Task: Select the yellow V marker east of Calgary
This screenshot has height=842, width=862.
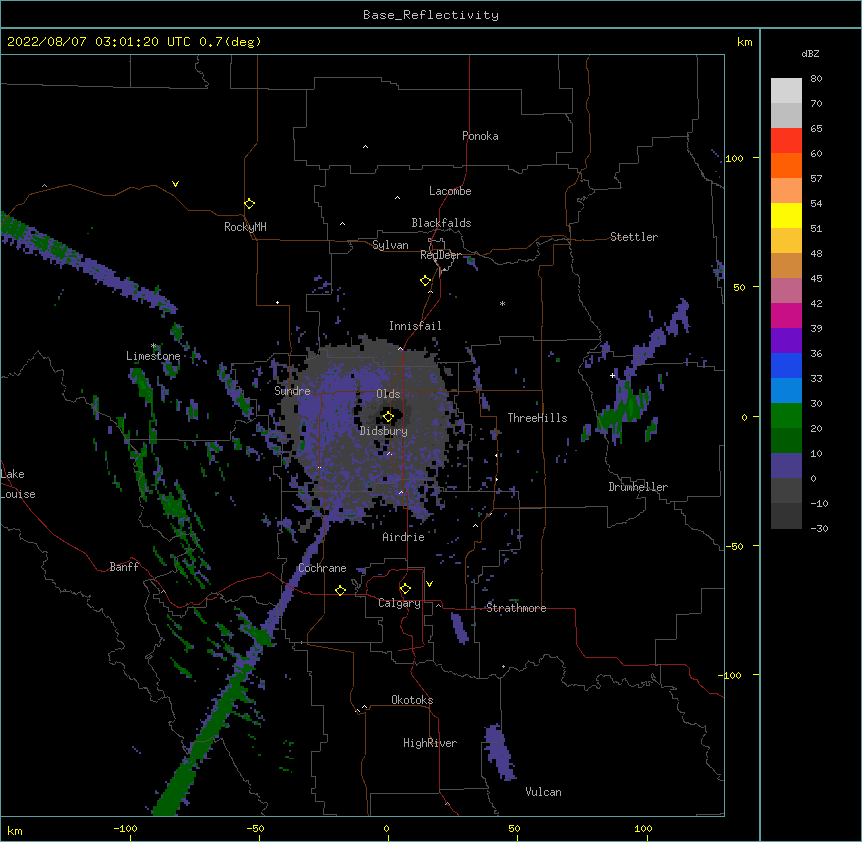Action: click(x=429, y=584)
